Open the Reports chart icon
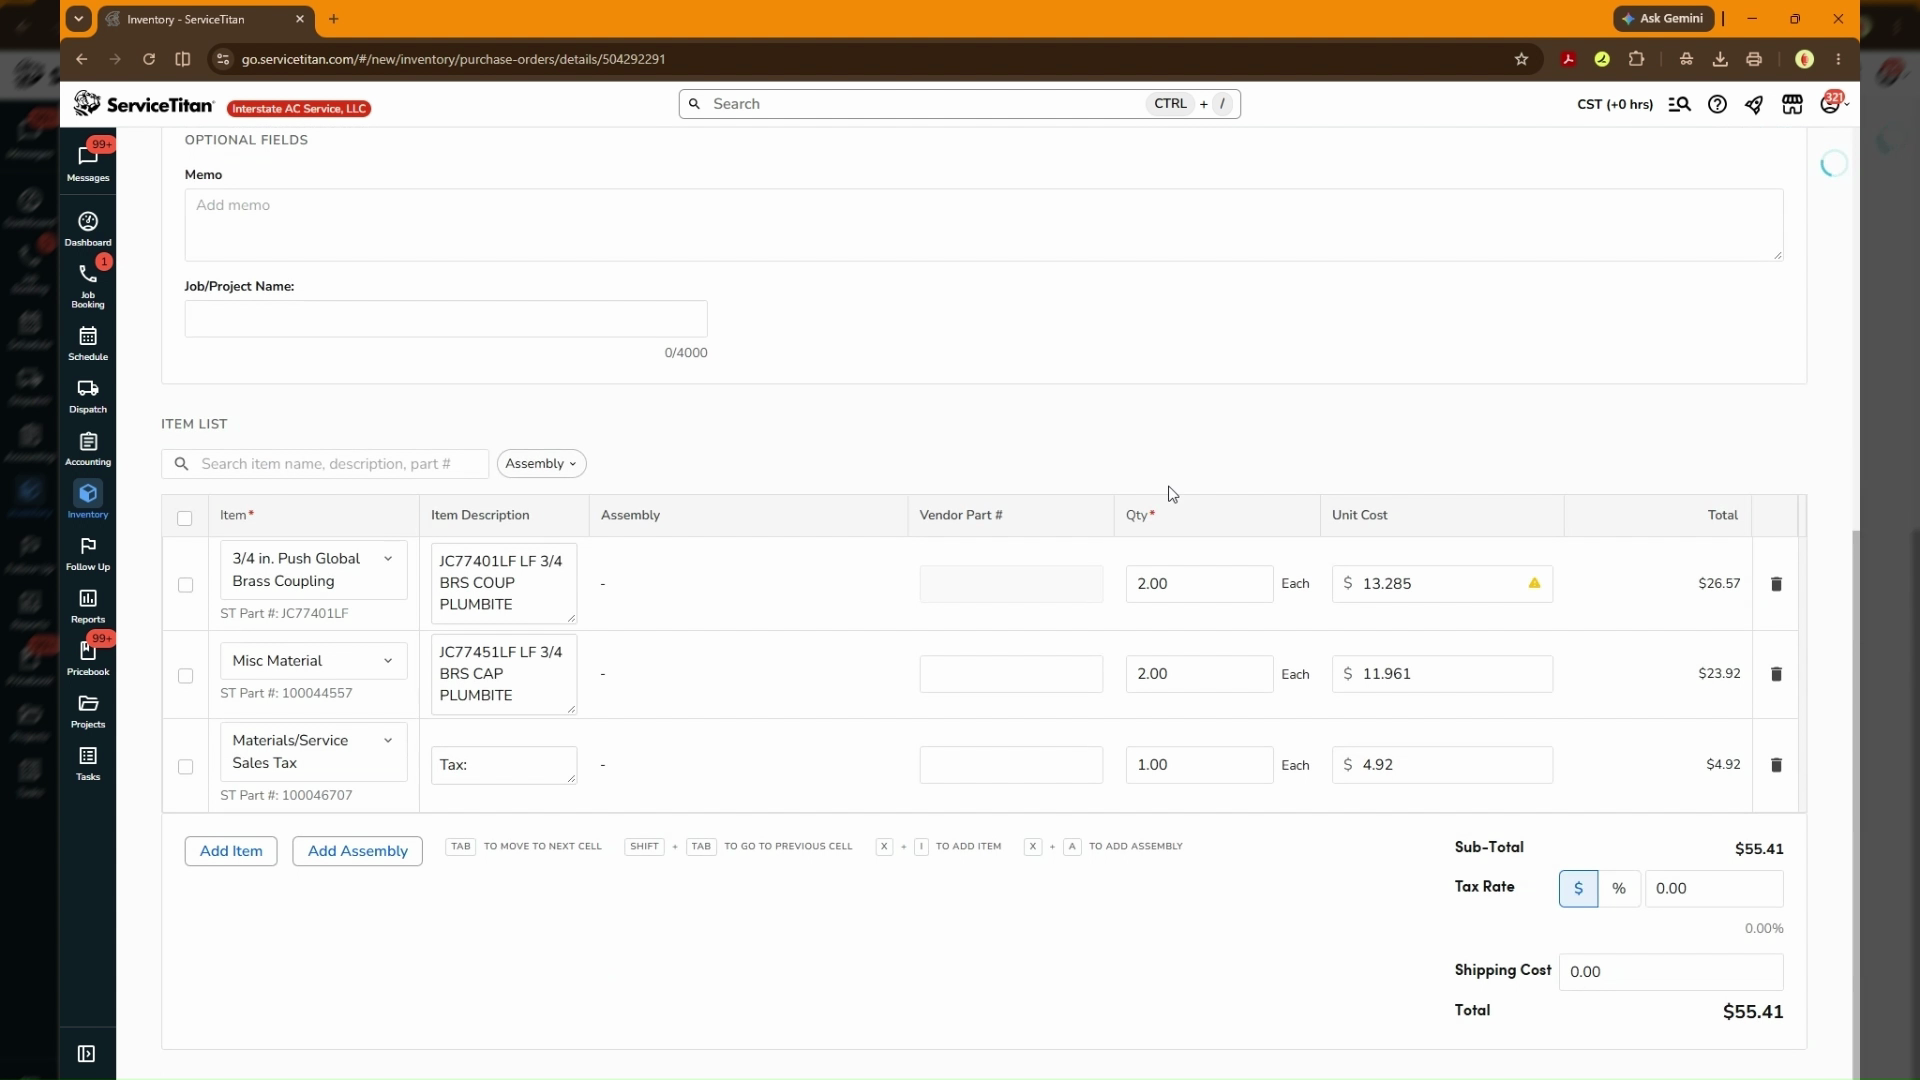Image resolution: width=1920 pixels, height=1080 pixels. pyautogui.click(x=88, y=598)
